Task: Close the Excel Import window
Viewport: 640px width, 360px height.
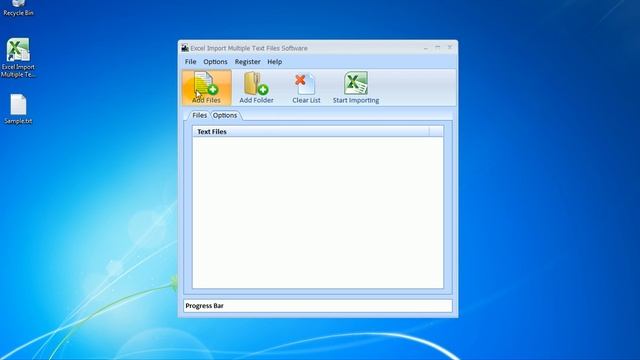Action: tap(449, 48)
